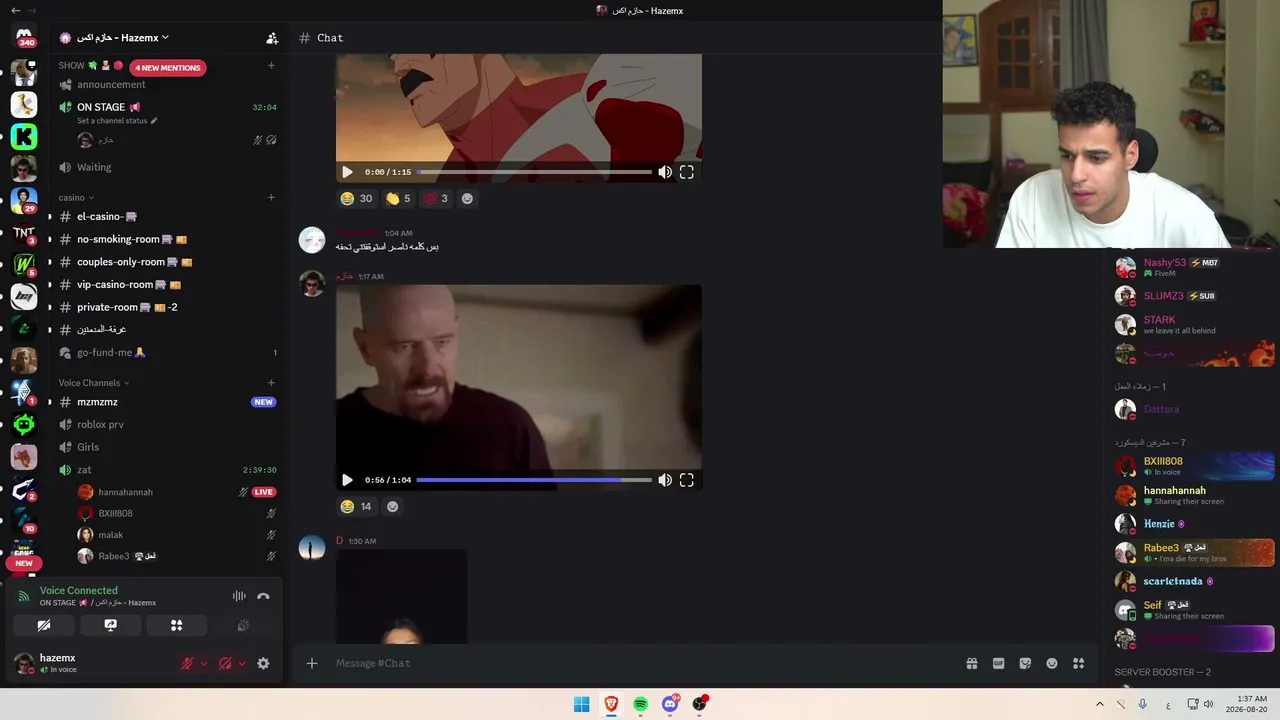Open BXIII808 in member list
Image resolution: width=1280 pixels, height=720 pixels.
point(1194,466)
